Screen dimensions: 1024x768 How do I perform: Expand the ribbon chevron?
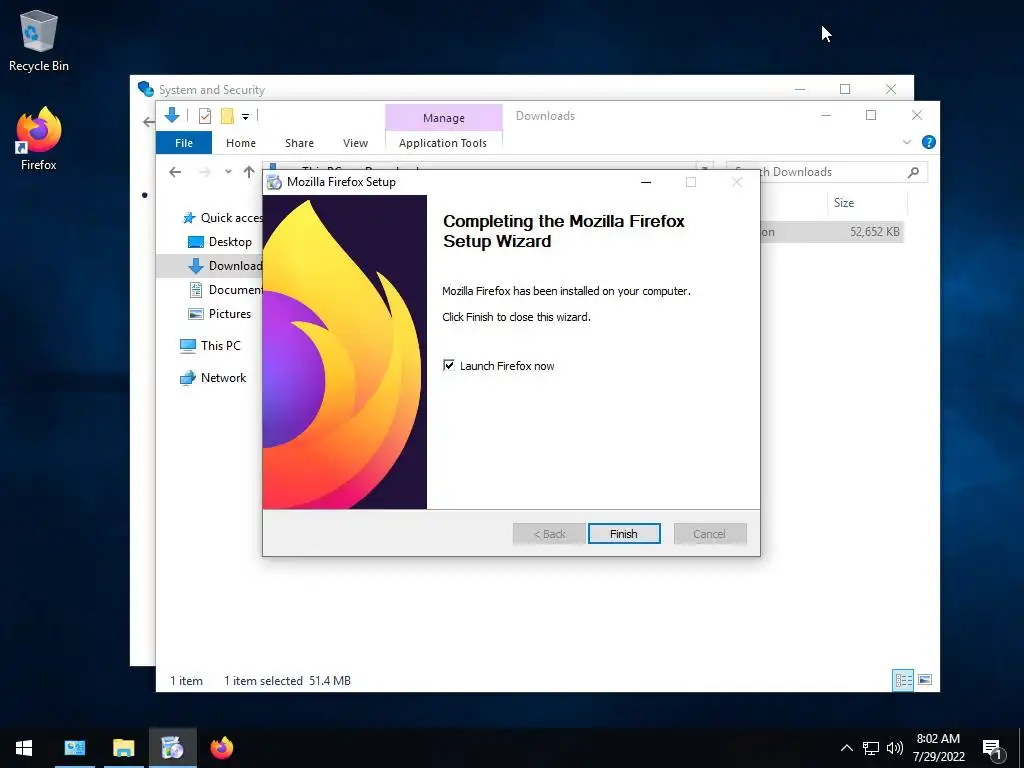(906, 142)
